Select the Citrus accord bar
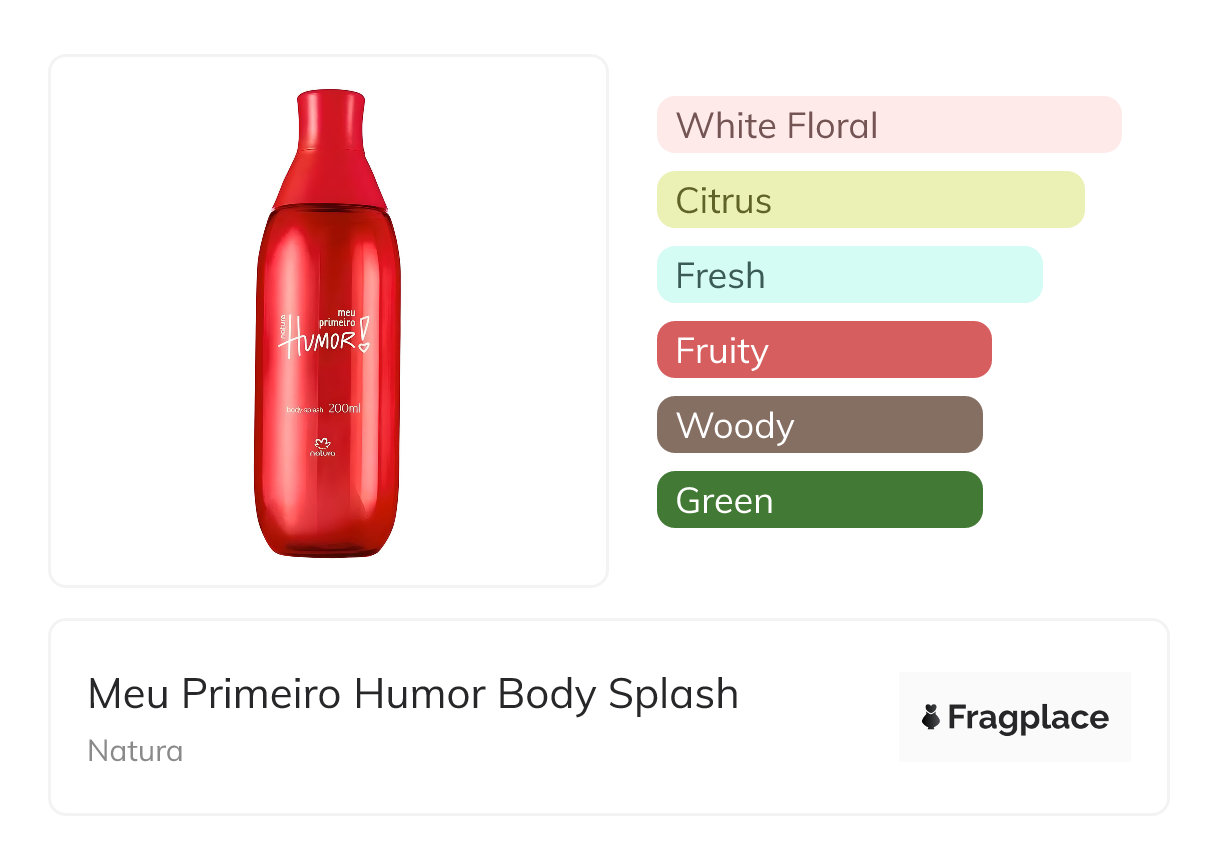This screenshot has height=864, width=1218. (870, 200)
